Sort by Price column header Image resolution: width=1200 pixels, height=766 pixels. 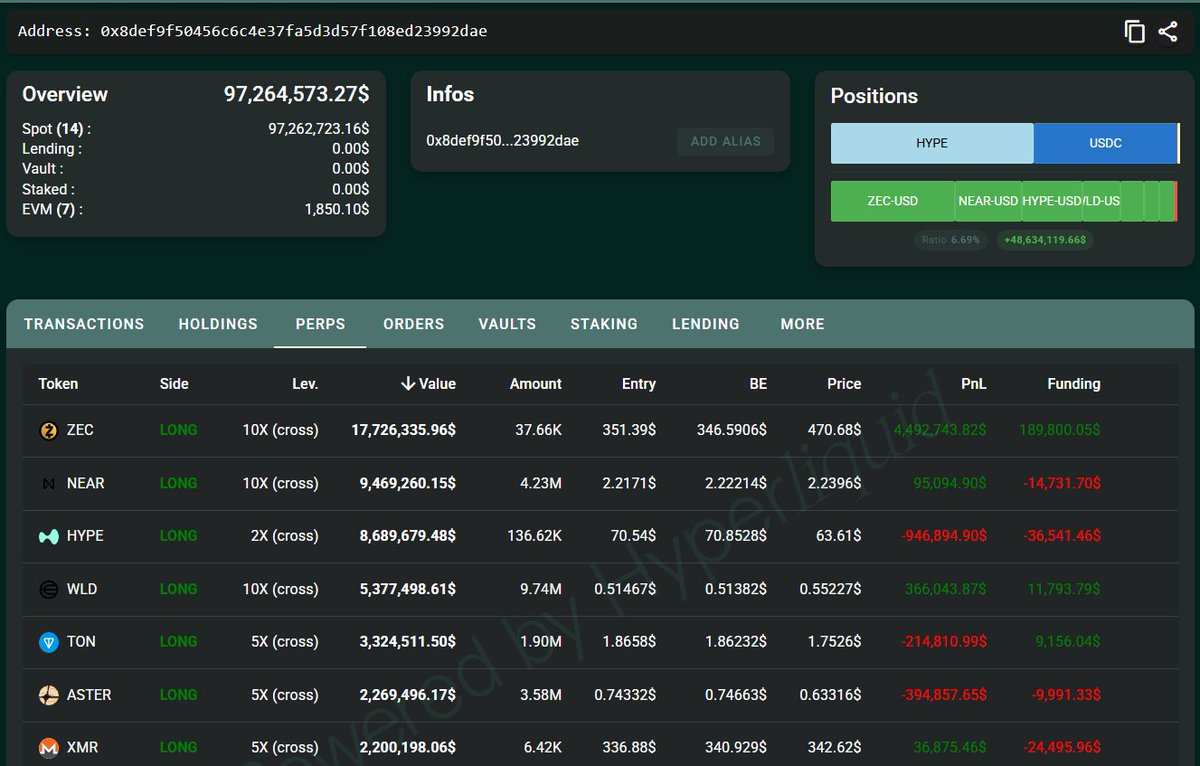[844, 384]
